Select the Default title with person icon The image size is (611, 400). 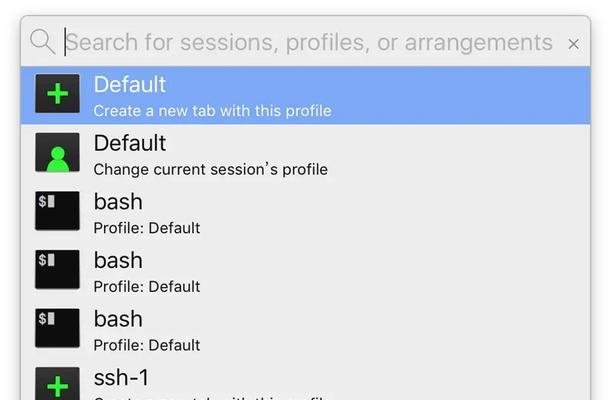pos(130,143)
